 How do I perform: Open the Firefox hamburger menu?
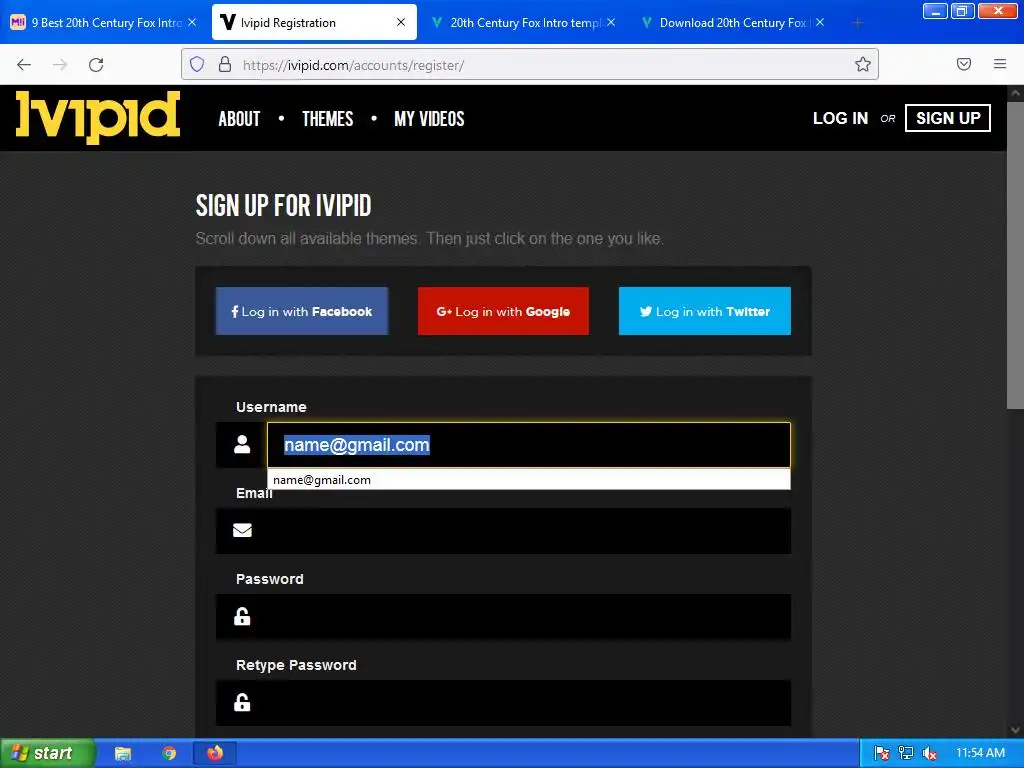point(1000,64)
